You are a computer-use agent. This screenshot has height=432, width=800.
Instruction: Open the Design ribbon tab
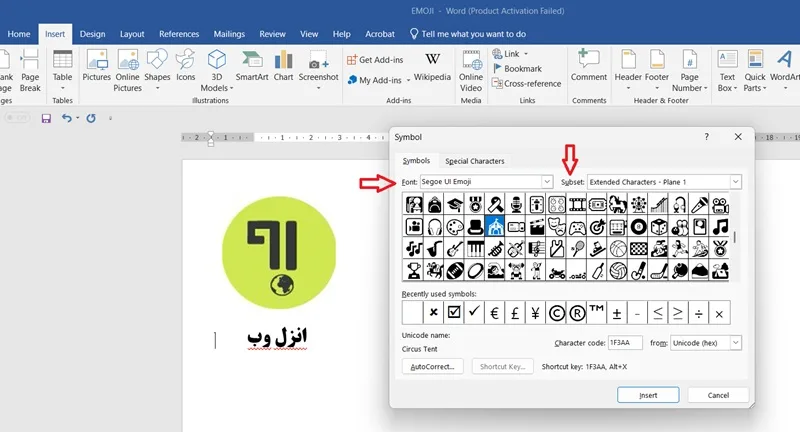92,34
